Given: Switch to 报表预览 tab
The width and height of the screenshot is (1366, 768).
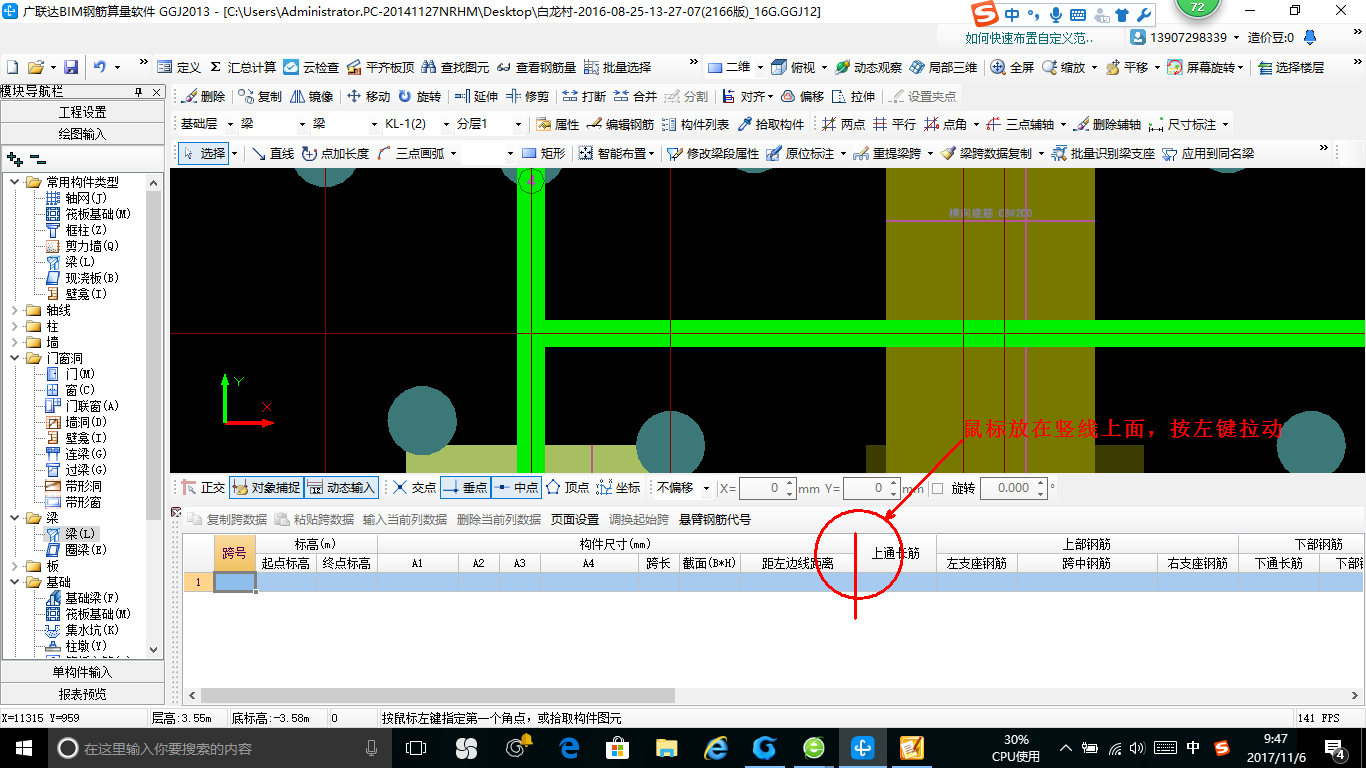Looking at the screenshot, I should [x=82, y=693].
